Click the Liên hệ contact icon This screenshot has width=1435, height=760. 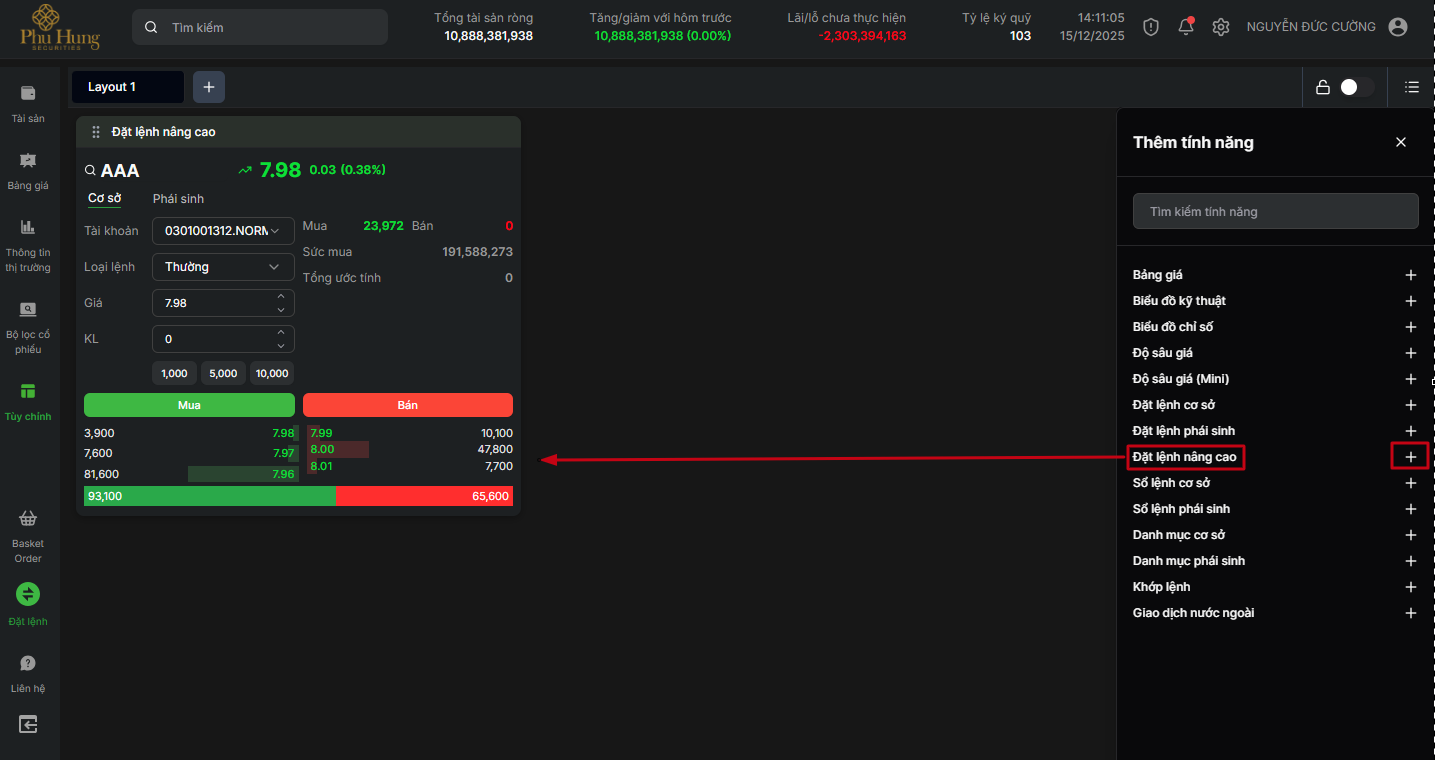click(x=28, y=664)
